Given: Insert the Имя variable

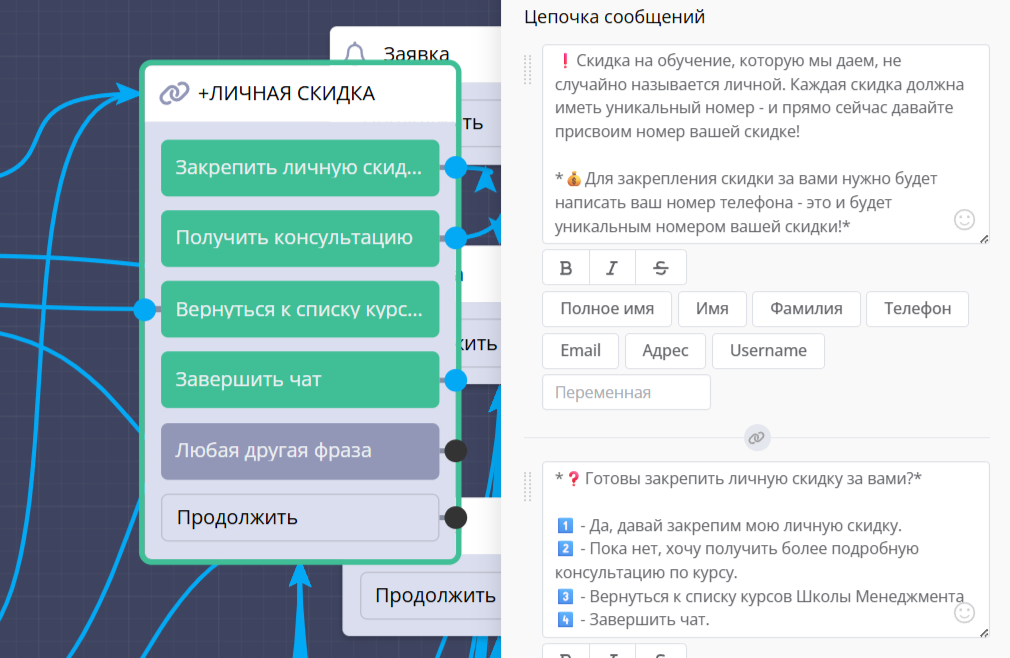Looking at the screenshot, I should click(712, 309).
